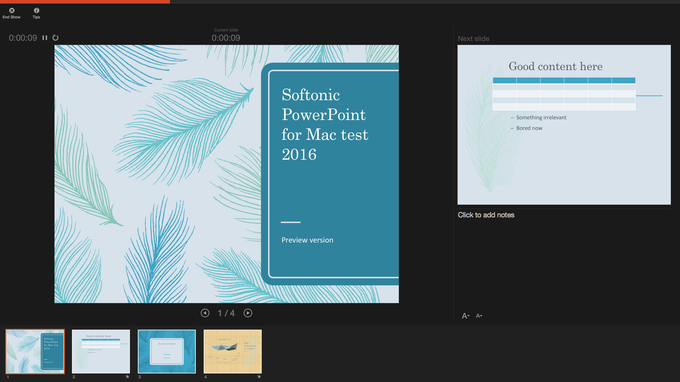Click the End Show button
The height and width of the screenshot is (382, 680).
pos(11,13)
